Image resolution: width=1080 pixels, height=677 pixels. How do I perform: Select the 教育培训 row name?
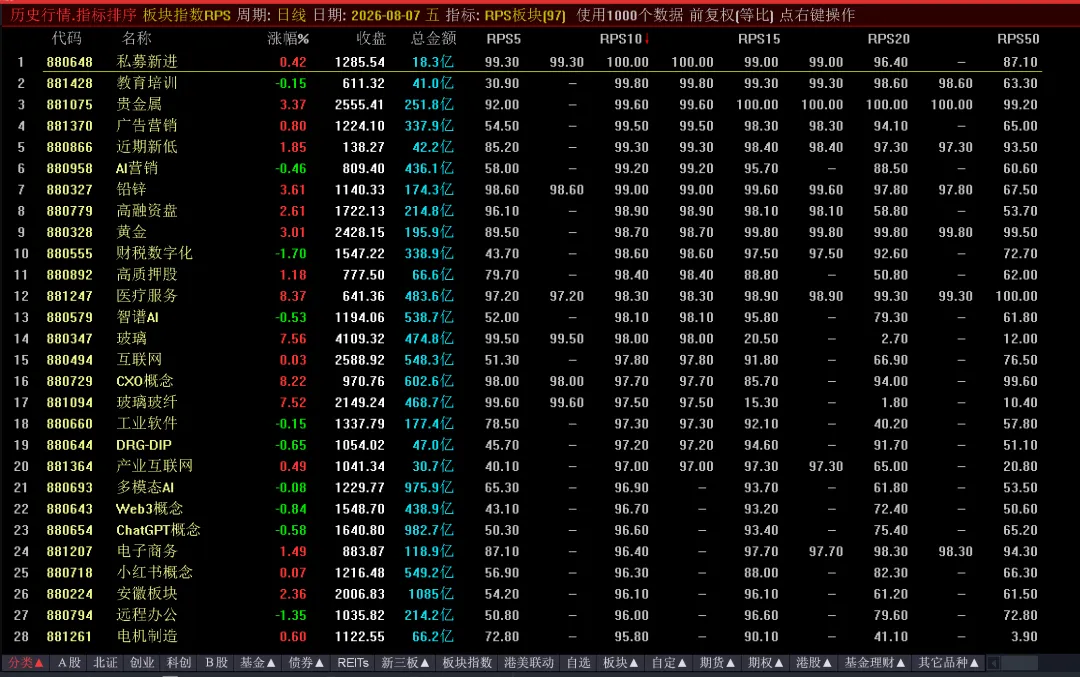[147, 83]
